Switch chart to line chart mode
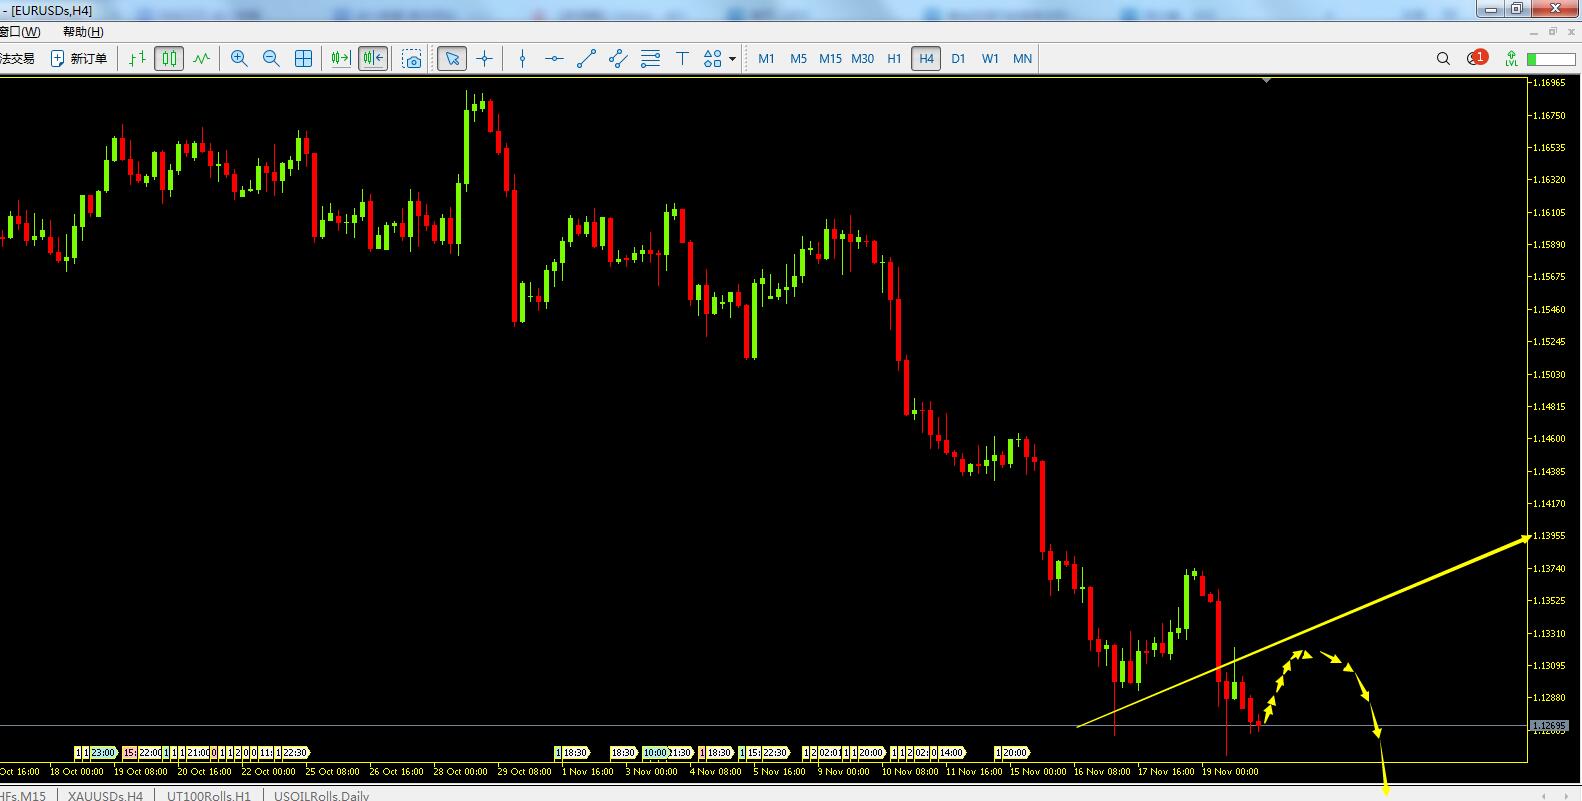Image resolution: width=1582 pixels, height=801 pixels. tap(201, 59)
